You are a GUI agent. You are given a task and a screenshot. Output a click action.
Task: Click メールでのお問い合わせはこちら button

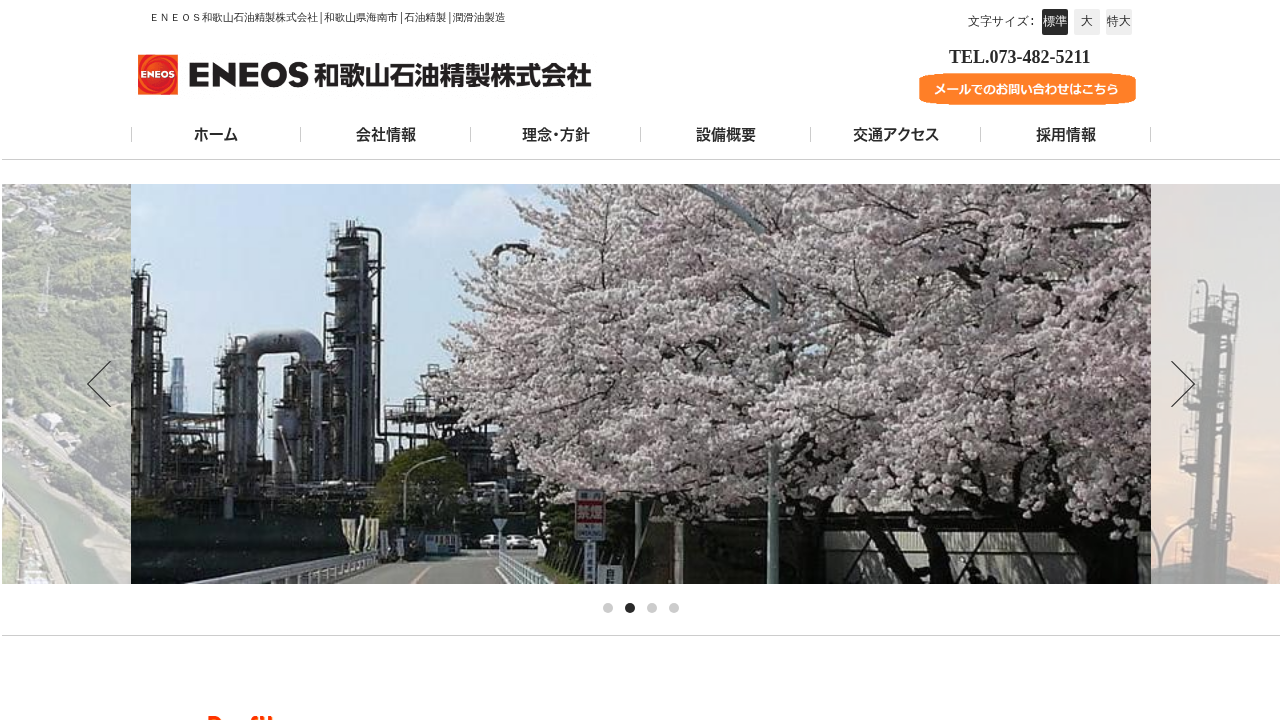pyautogui.click(x=1027, y=89)
